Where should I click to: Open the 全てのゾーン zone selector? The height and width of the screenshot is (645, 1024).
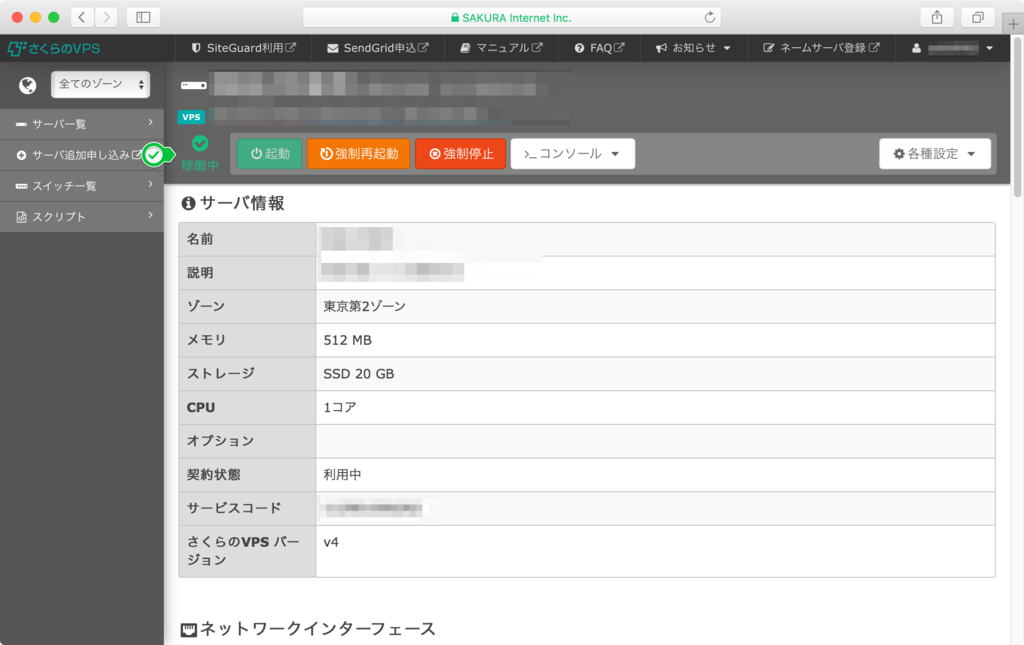click(x=99, y=85)
